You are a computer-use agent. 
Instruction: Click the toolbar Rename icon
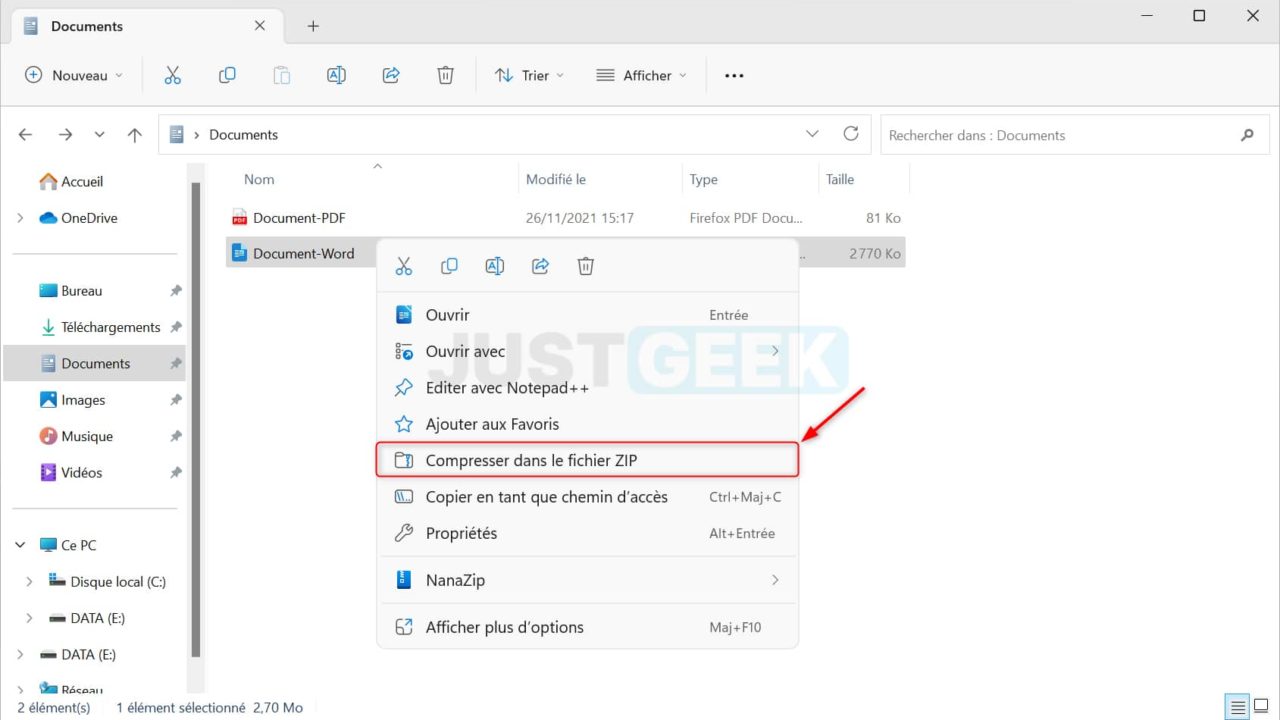337,75
